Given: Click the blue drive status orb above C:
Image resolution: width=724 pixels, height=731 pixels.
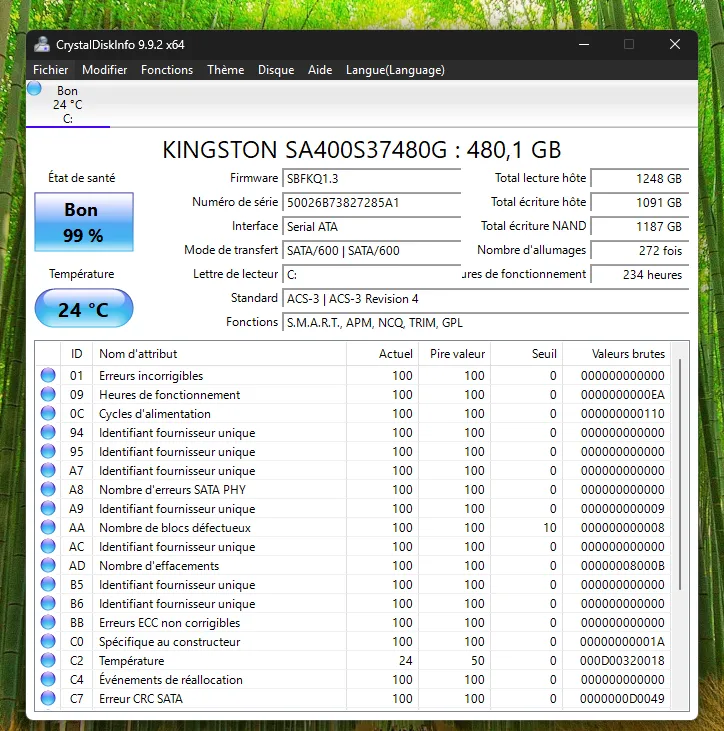Looking at the screenshot, I should (34, 89).
